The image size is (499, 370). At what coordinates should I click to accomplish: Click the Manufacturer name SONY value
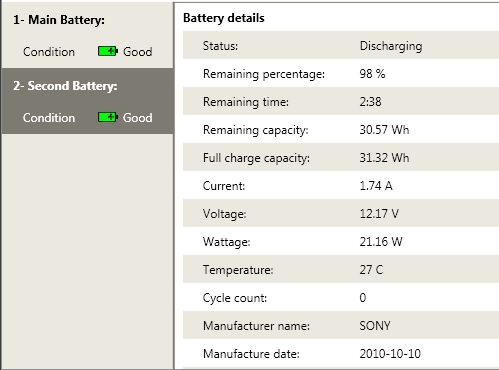375,326
